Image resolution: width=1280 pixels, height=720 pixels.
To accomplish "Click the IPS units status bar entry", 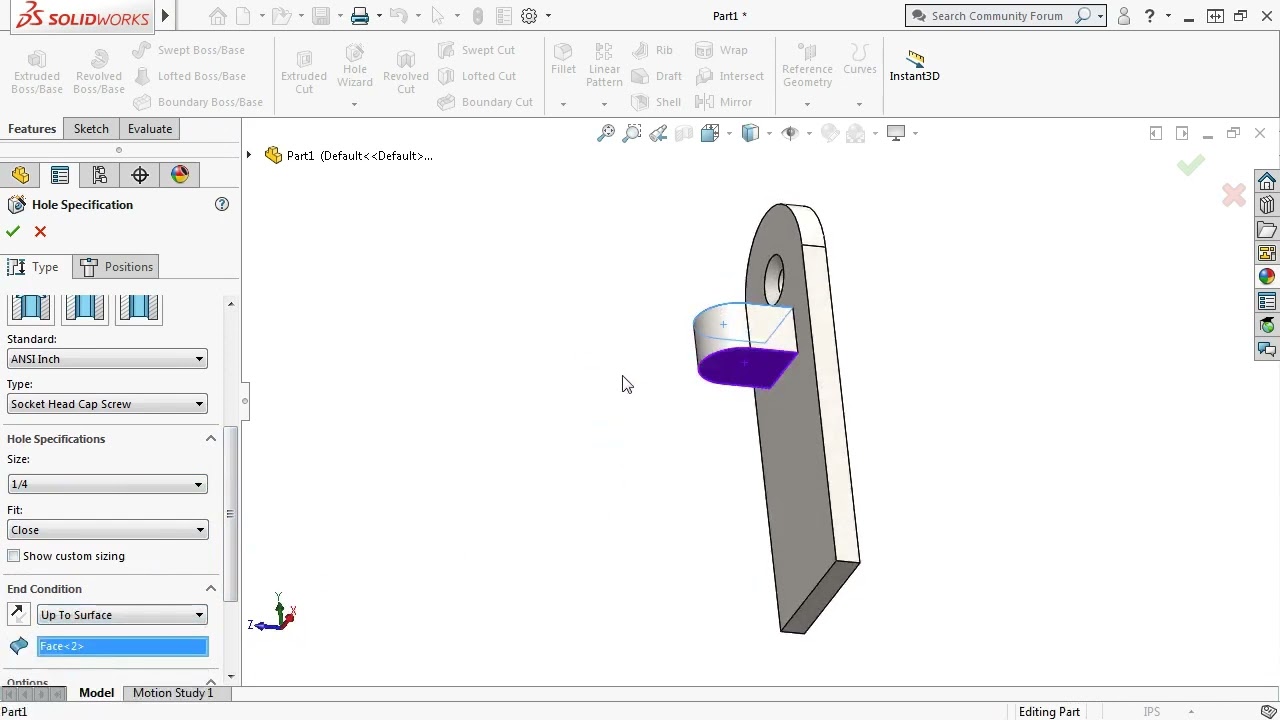I will coord(1152,712).
